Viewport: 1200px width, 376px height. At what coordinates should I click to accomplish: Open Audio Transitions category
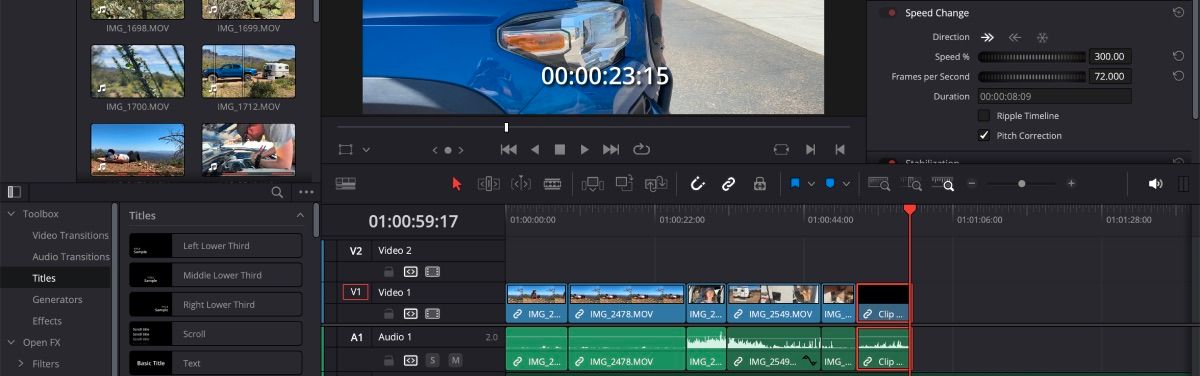(x=71, y=257)
